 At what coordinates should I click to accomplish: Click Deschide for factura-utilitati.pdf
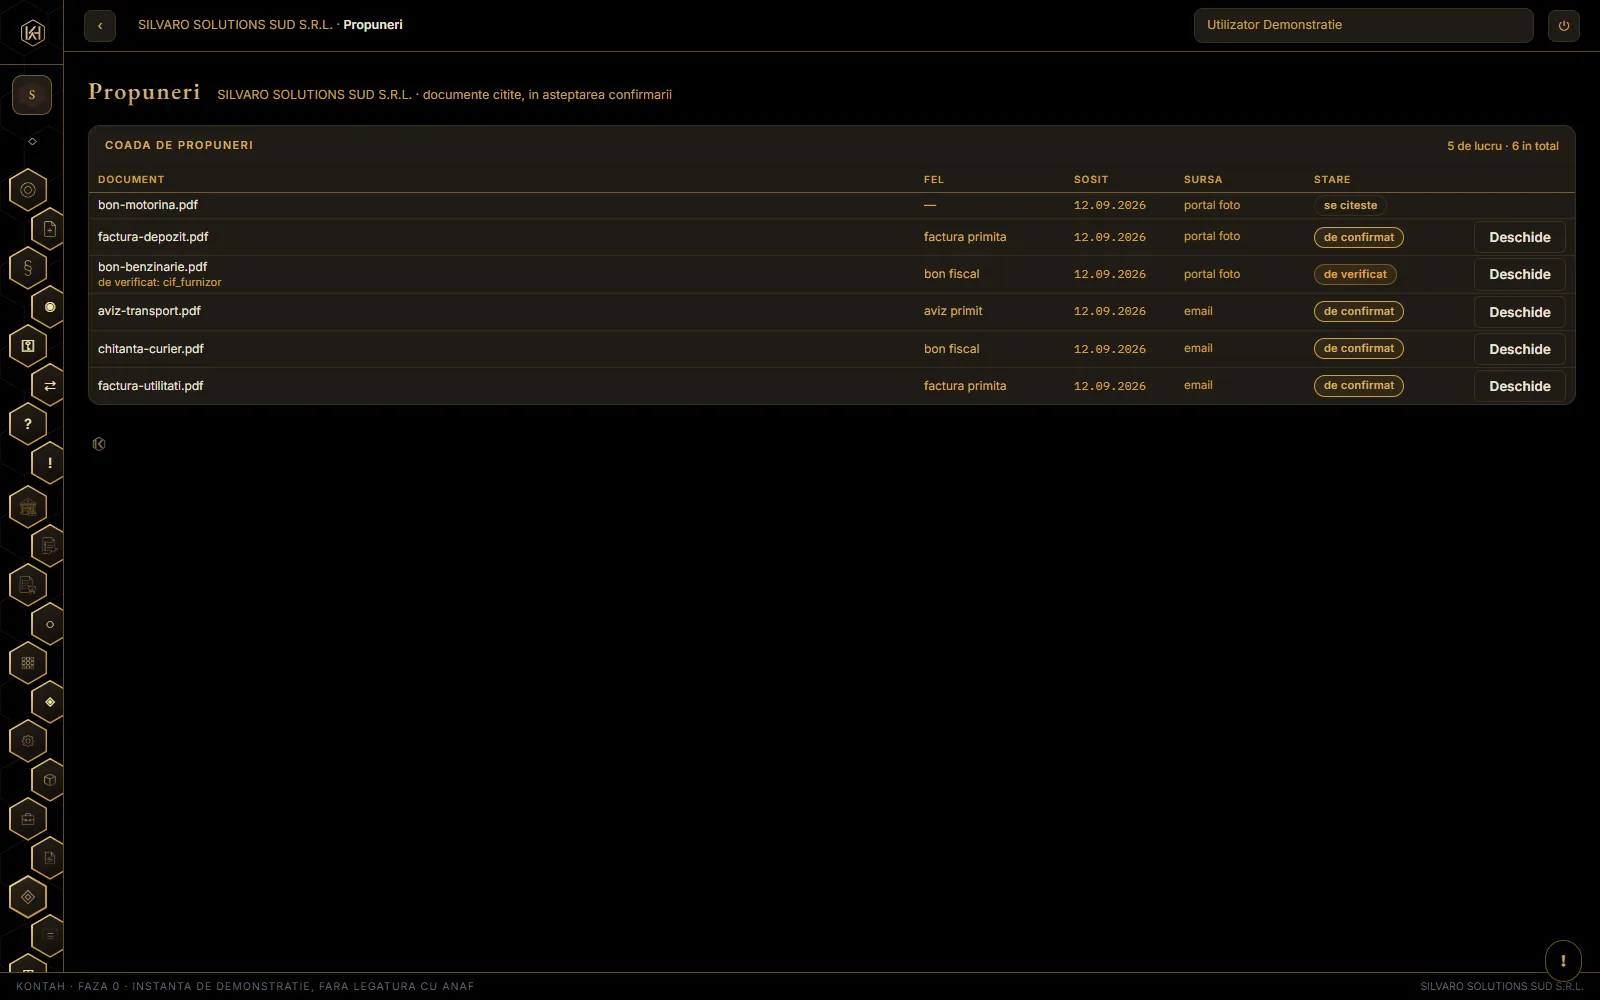click(1520, 386)
